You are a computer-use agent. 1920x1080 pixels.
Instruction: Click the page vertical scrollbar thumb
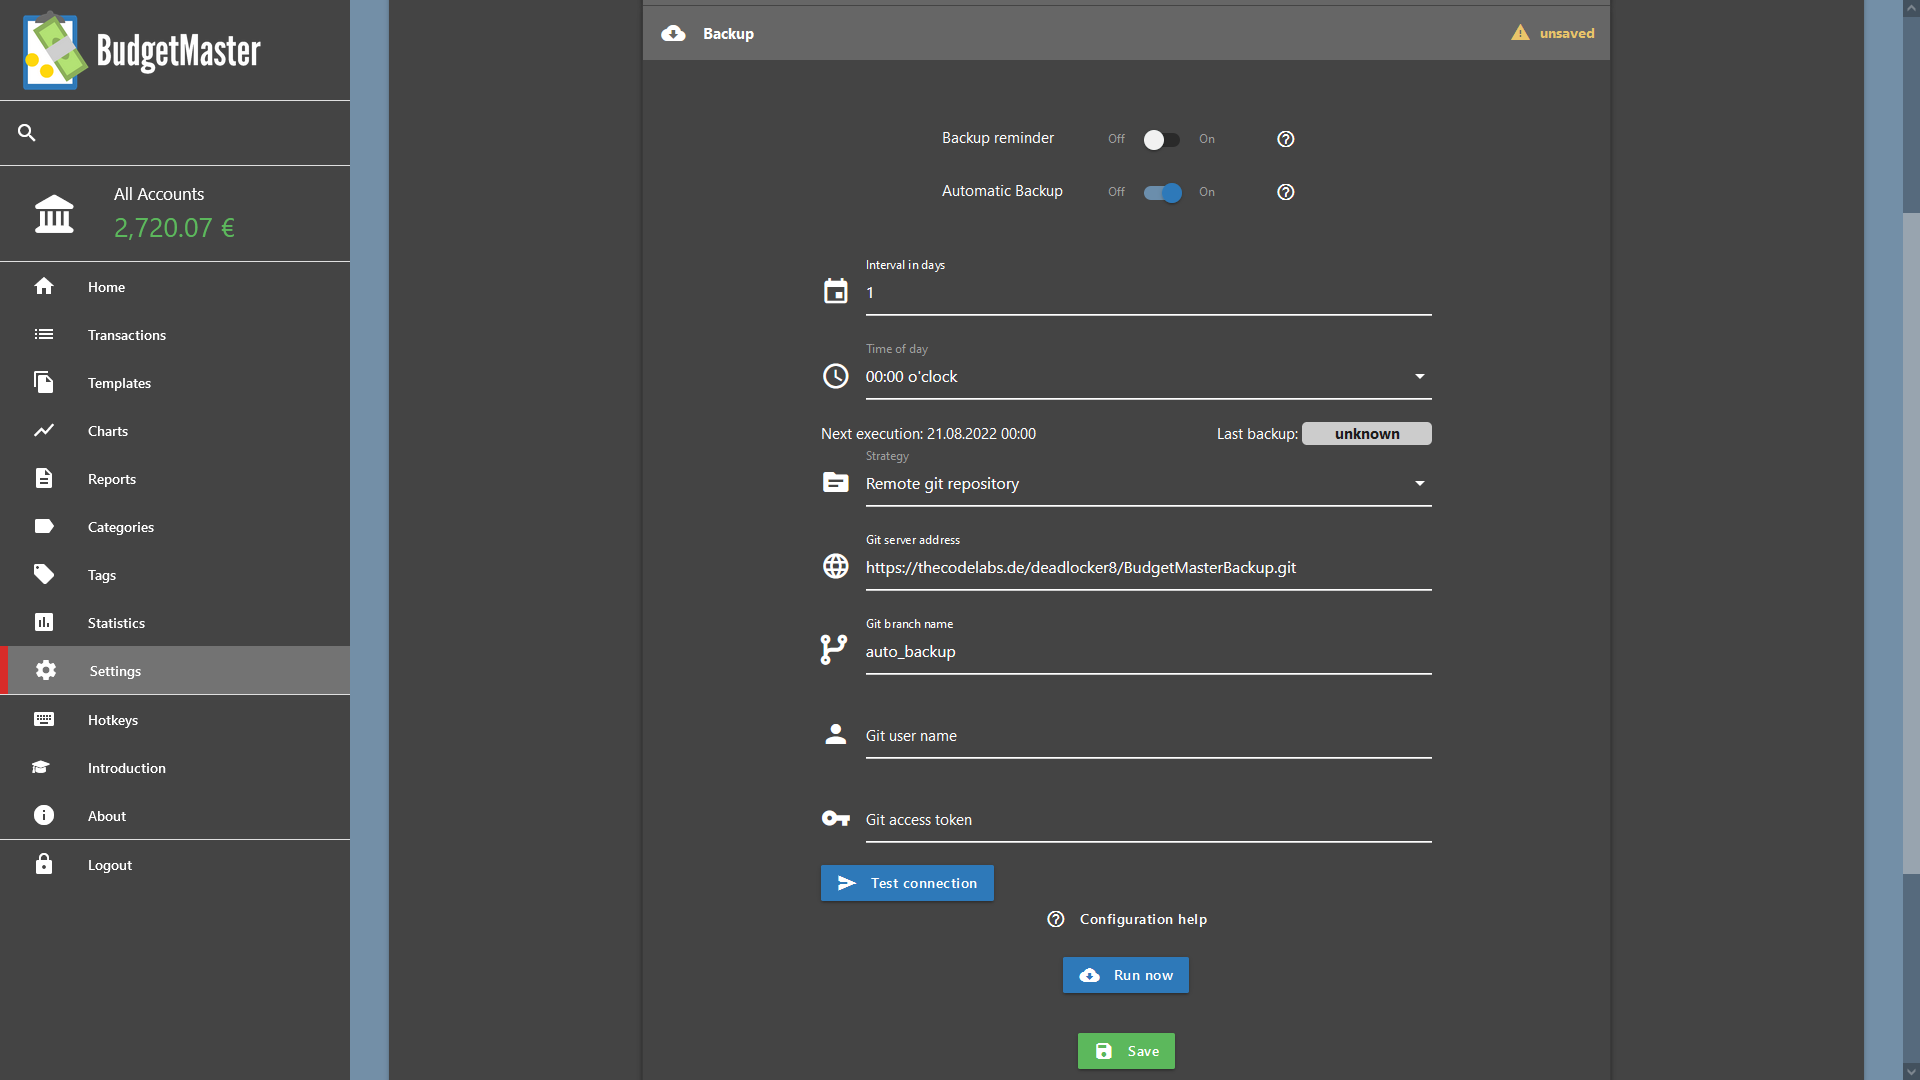click(x=1911, y=543)
